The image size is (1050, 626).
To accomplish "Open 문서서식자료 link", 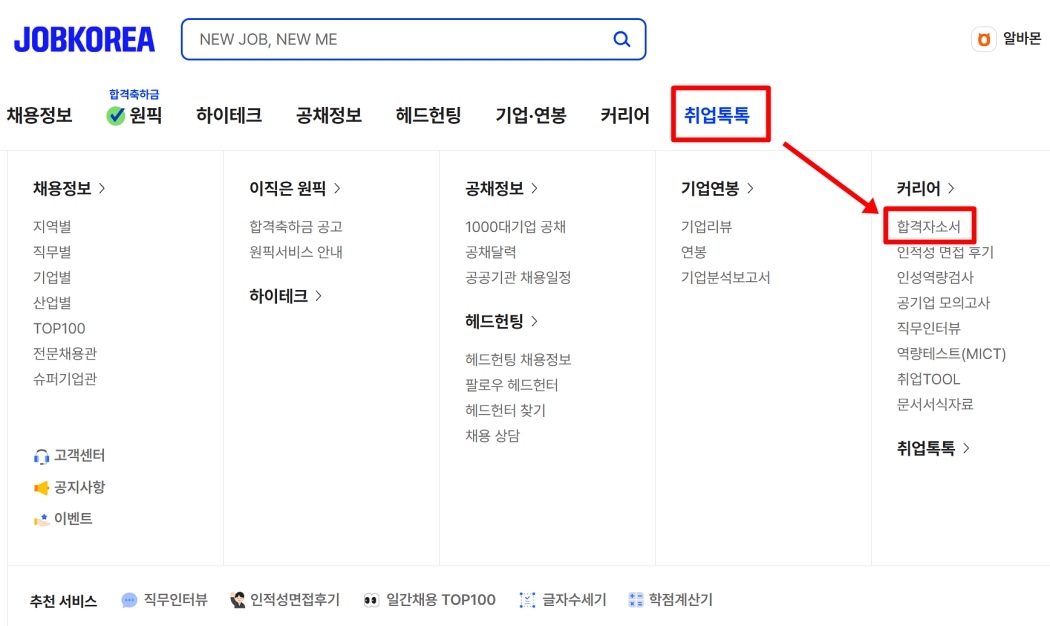I will click(x=935, y=404).
